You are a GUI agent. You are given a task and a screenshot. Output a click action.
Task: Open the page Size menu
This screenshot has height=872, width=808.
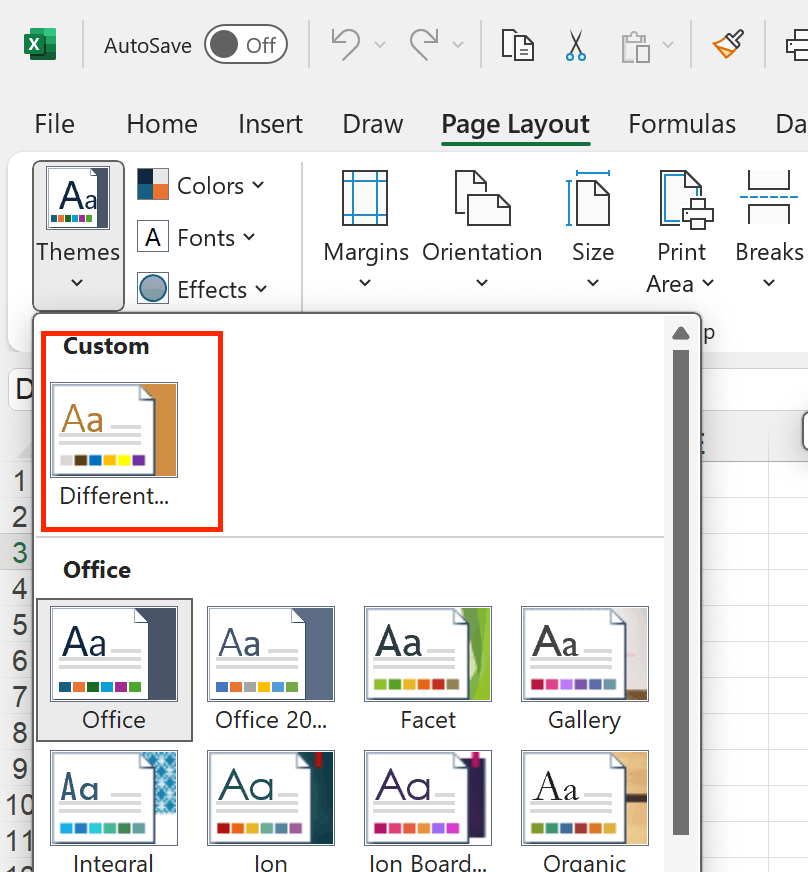(x=593, y=230)
